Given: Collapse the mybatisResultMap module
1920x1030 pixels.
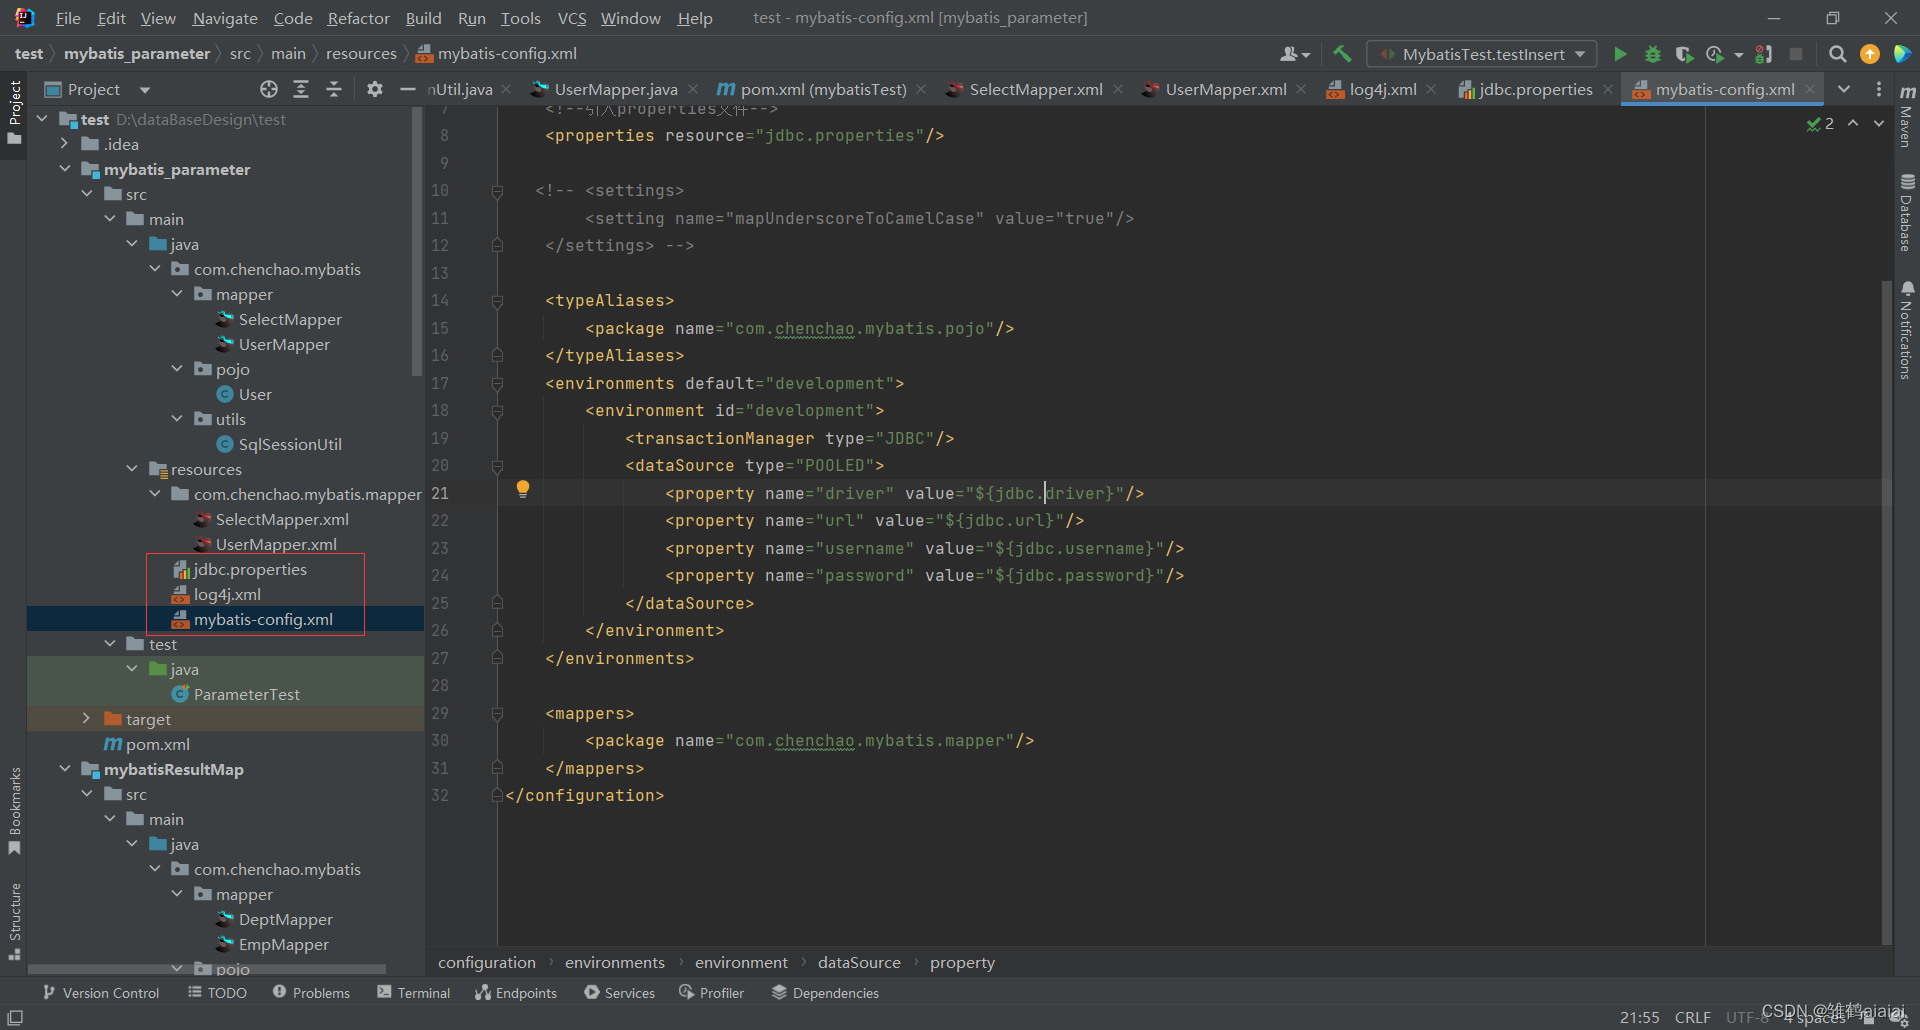Looking at the screenshot, I should (x=65, y=769).
